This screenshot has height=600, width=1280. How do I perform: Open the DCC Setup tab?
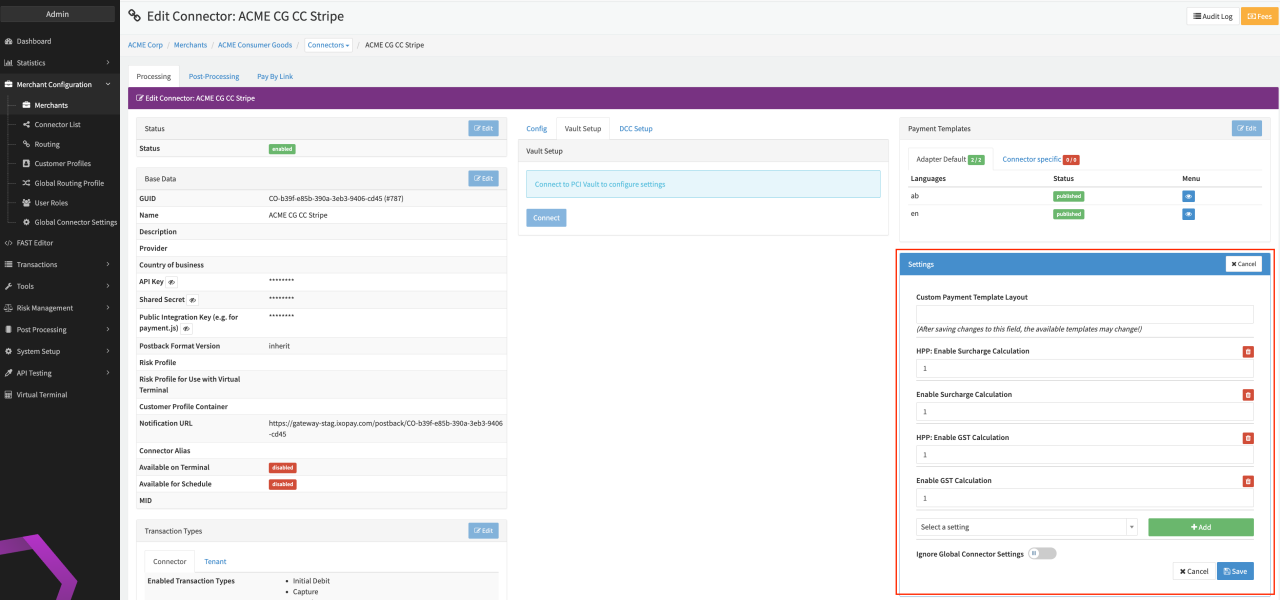point(635,129)
